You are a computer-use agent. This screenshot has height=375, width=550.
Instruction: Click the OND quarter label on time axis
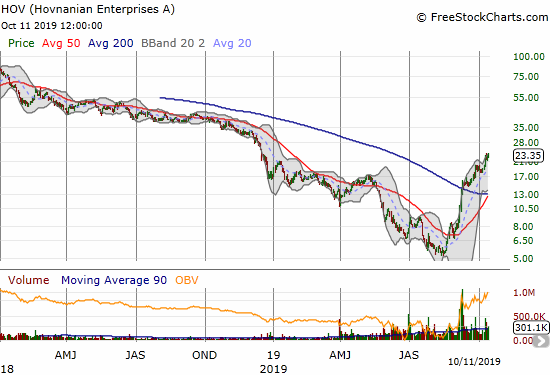(204, 355)
